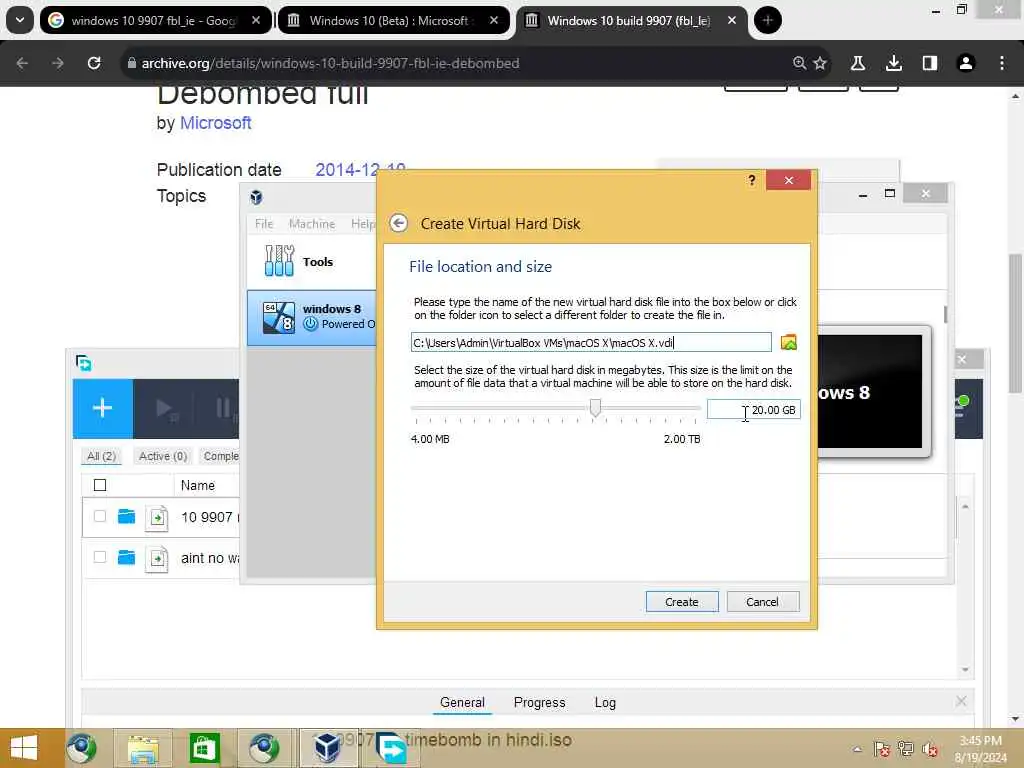Screen dimensions: 1024x768
Task: Click the virtual disk size slider handle
Action: (x=595, y=408)
